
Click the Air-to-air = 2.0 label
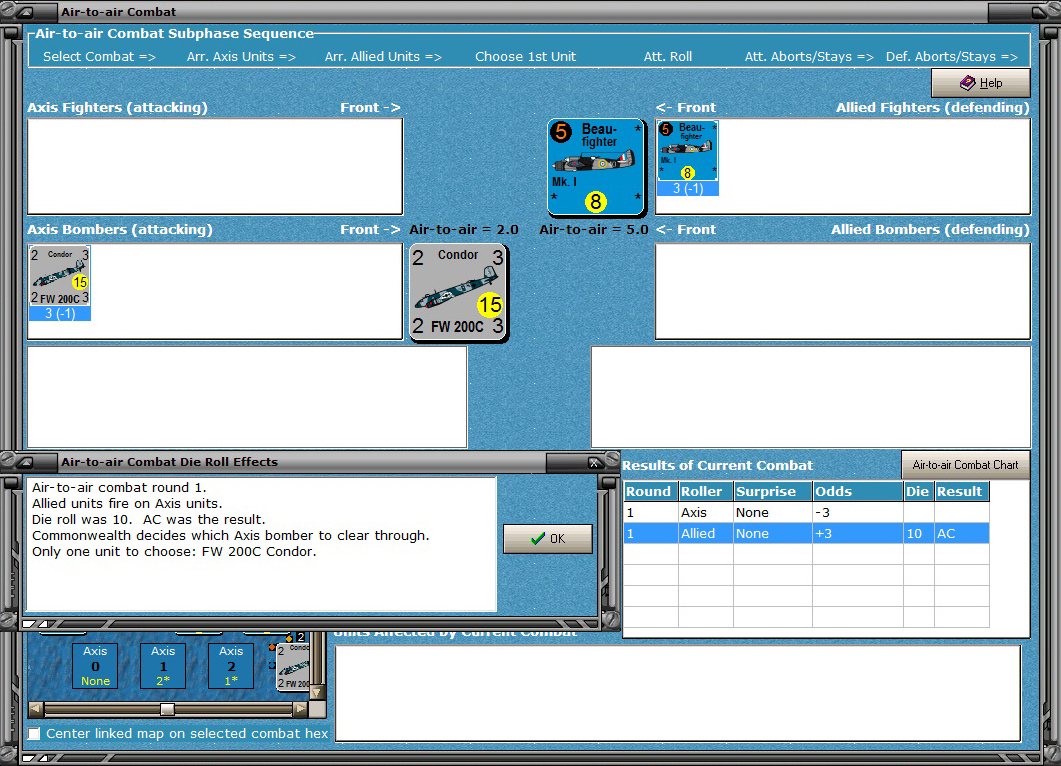click(464, 229)
